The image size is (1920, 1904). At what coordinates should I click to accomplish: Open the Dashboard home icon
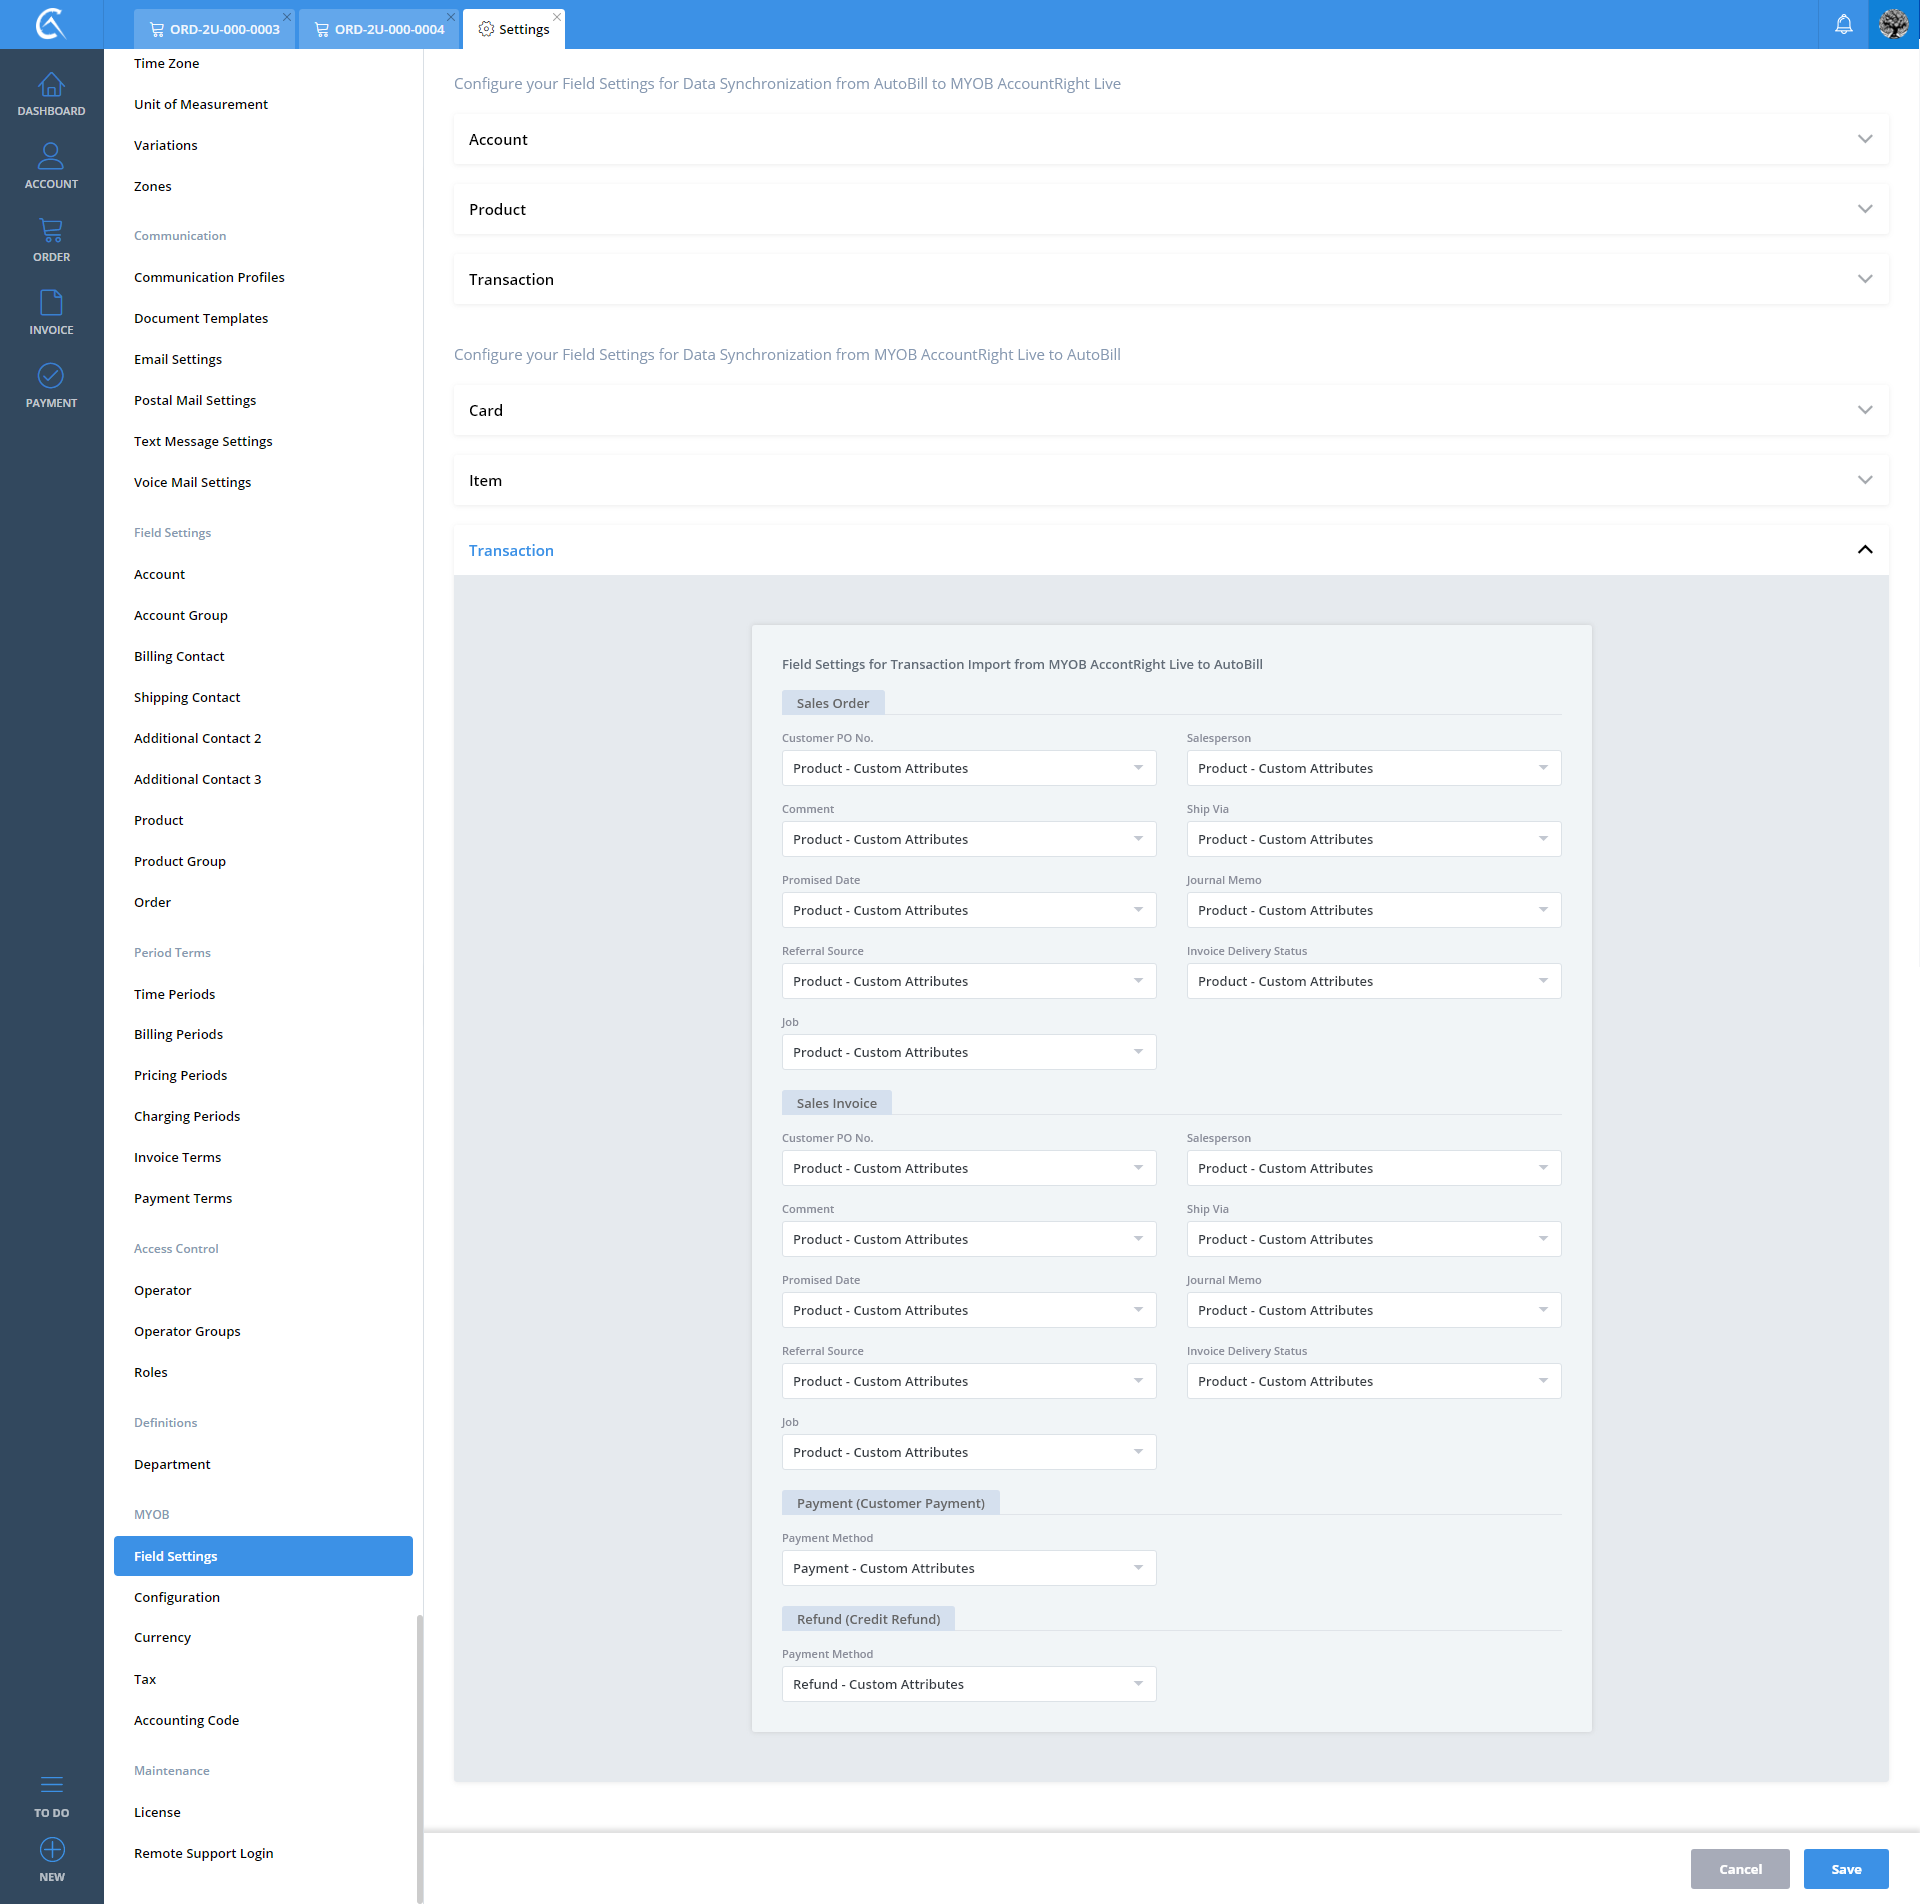click(x=51, y=86)
